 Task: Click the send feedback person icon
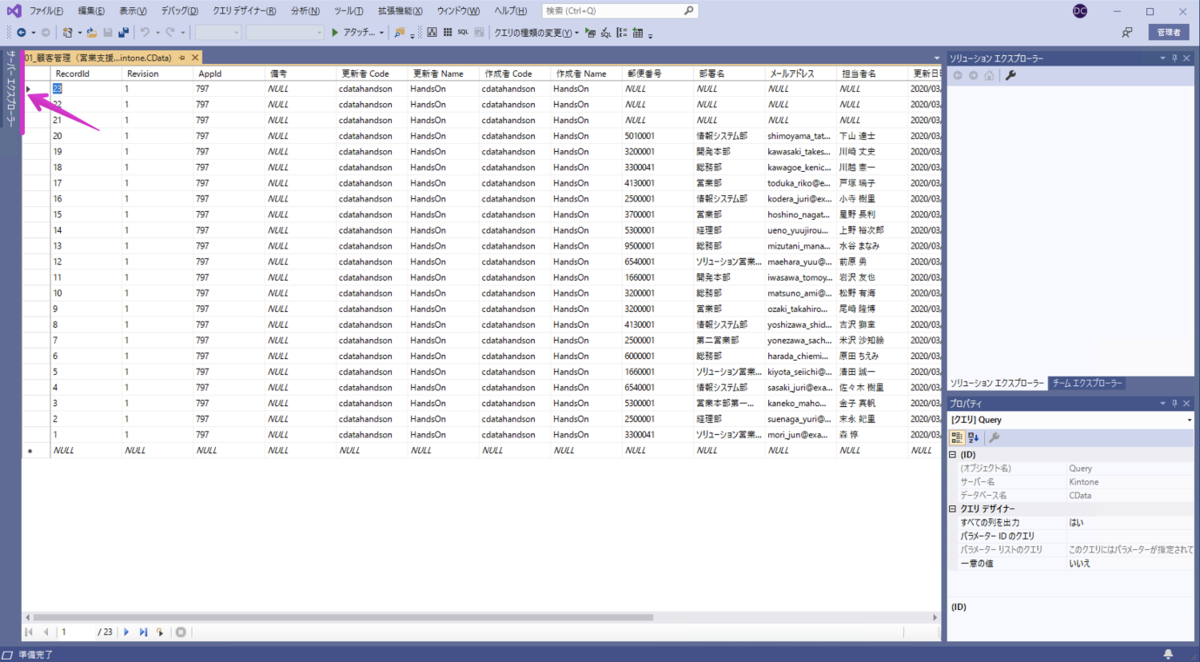pos(1127,32)
